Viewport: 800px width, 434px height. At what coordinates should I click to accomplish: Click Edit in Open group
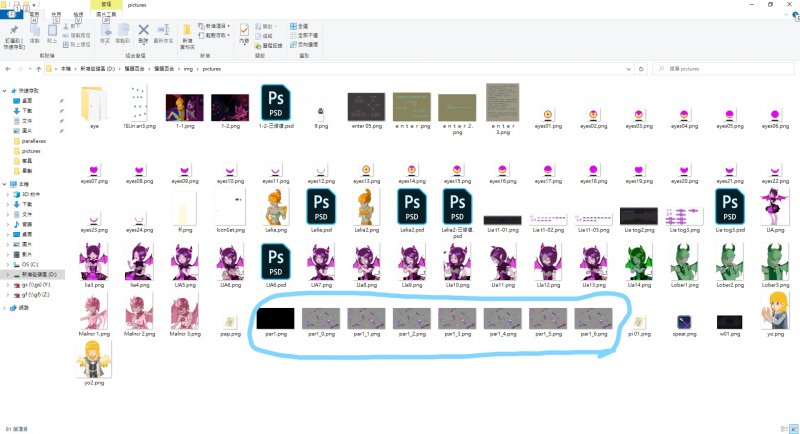[264, 36]
